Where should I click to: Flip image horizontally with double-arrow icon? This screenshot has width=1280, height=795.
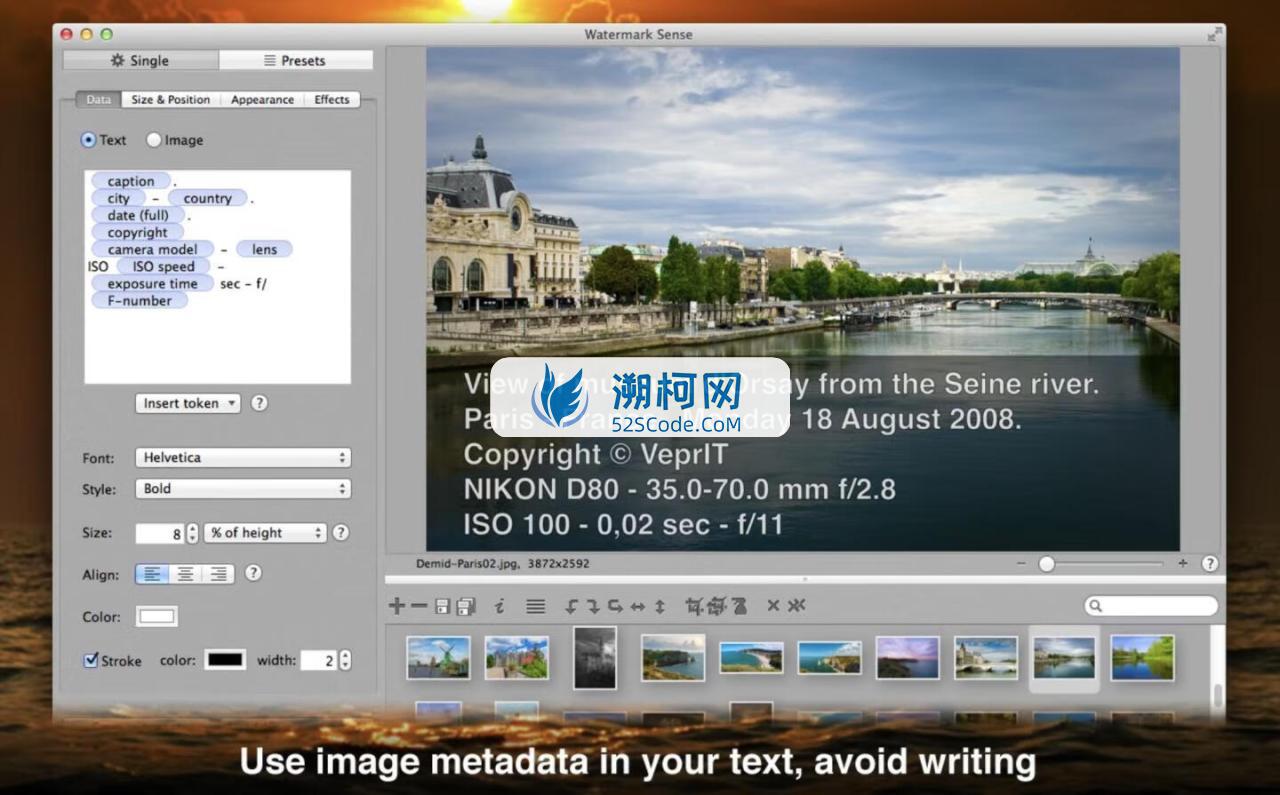(x=638, y=606)
